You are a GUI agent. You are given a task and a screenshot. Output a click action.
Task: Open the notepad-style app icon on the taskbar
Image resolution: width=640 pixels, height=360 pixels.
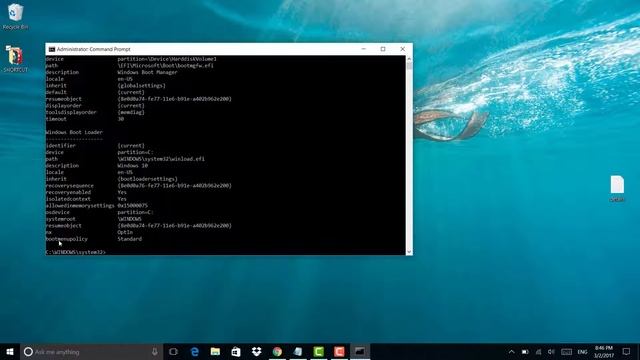[x=298, y=351]
